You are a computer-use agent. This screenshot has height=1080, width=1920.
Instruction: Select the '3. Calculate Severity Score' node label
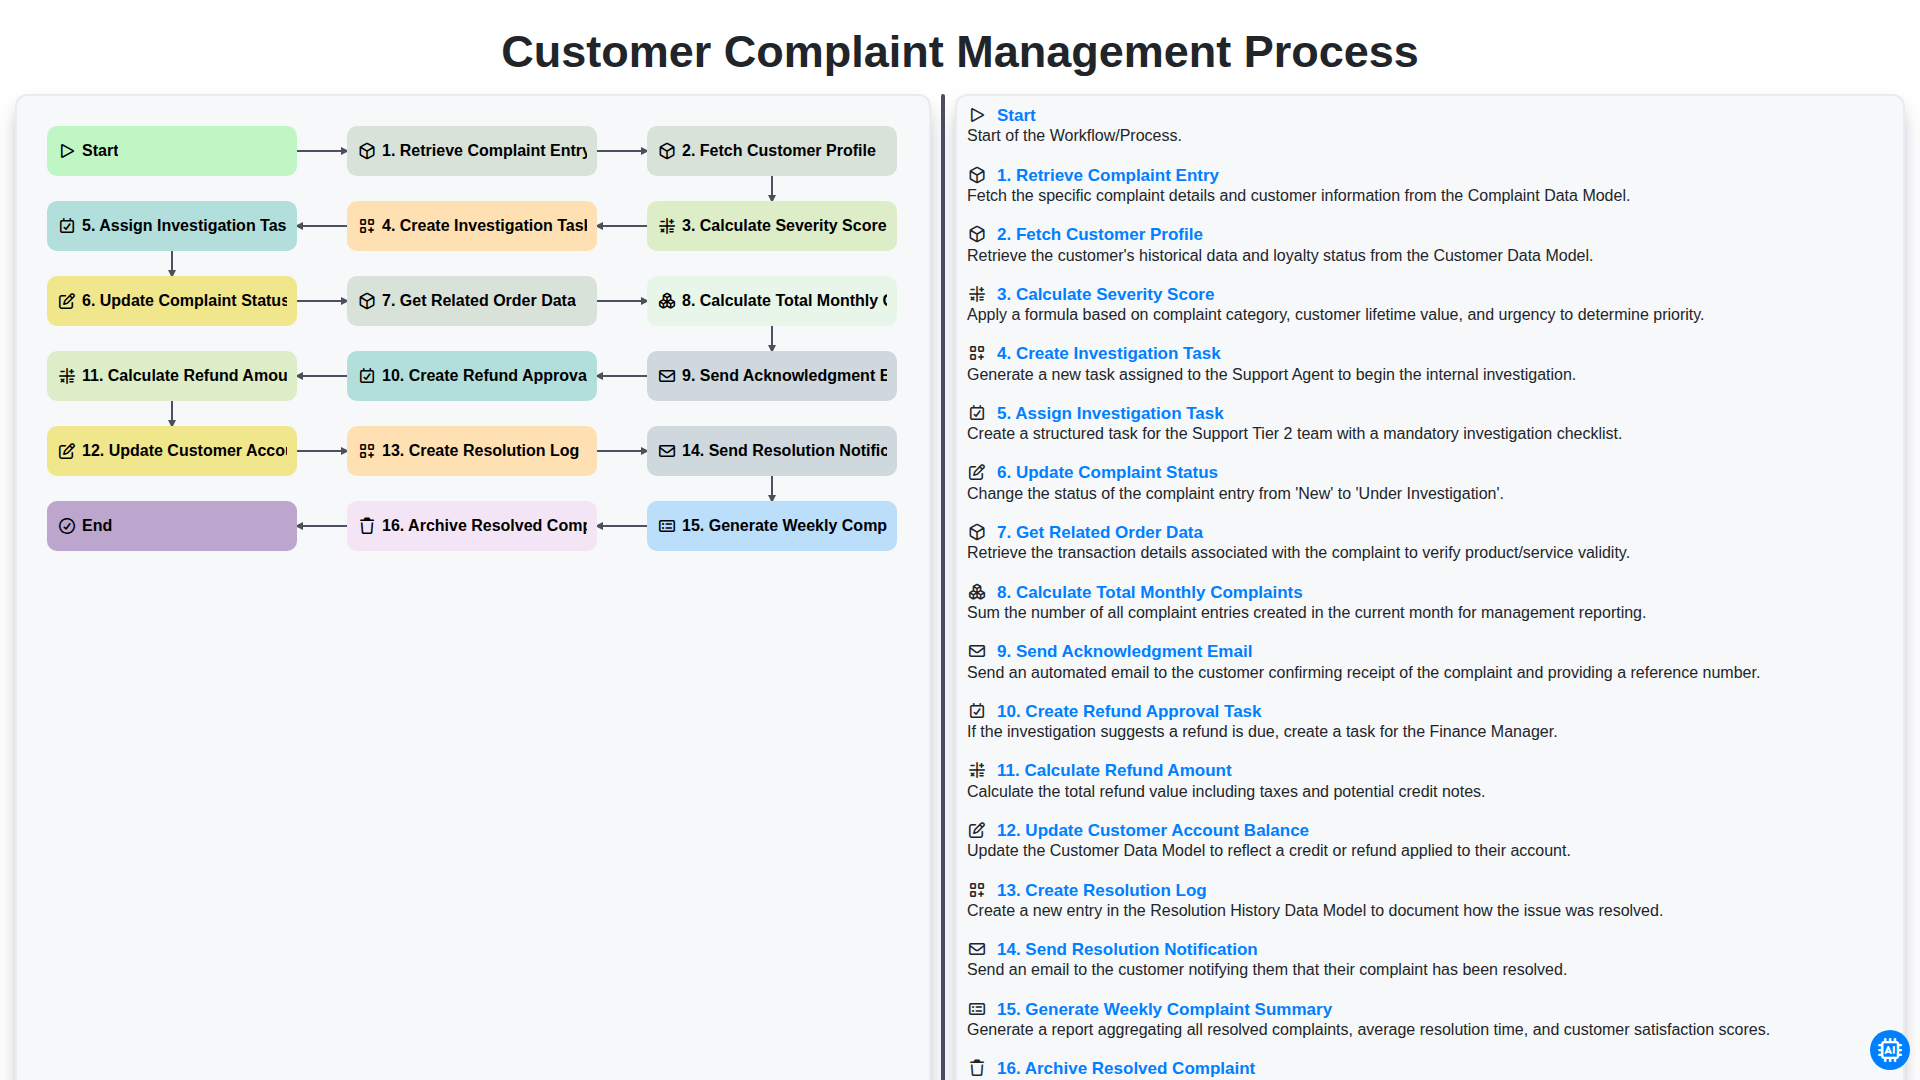(x=784, y=226)
